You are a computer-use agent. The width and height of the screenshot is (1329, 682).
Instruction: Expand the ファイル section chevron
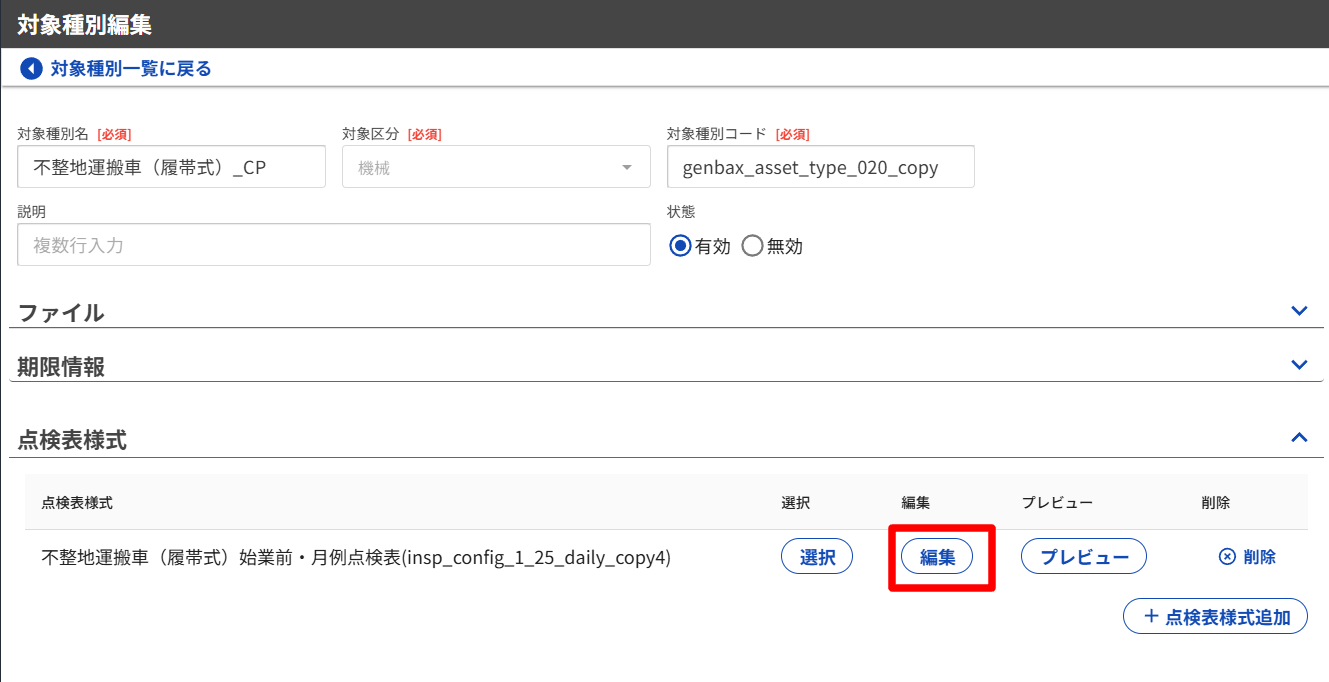[1299, 311]
